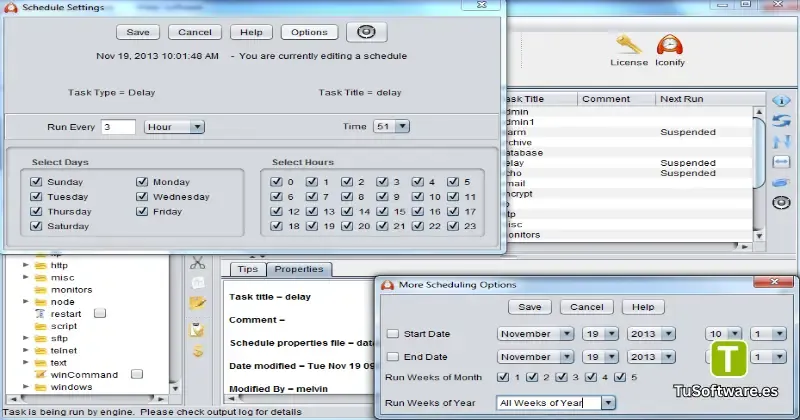Select the archive row in task list
The width and height of the screenshot is (800, 420).
point(628,142)
